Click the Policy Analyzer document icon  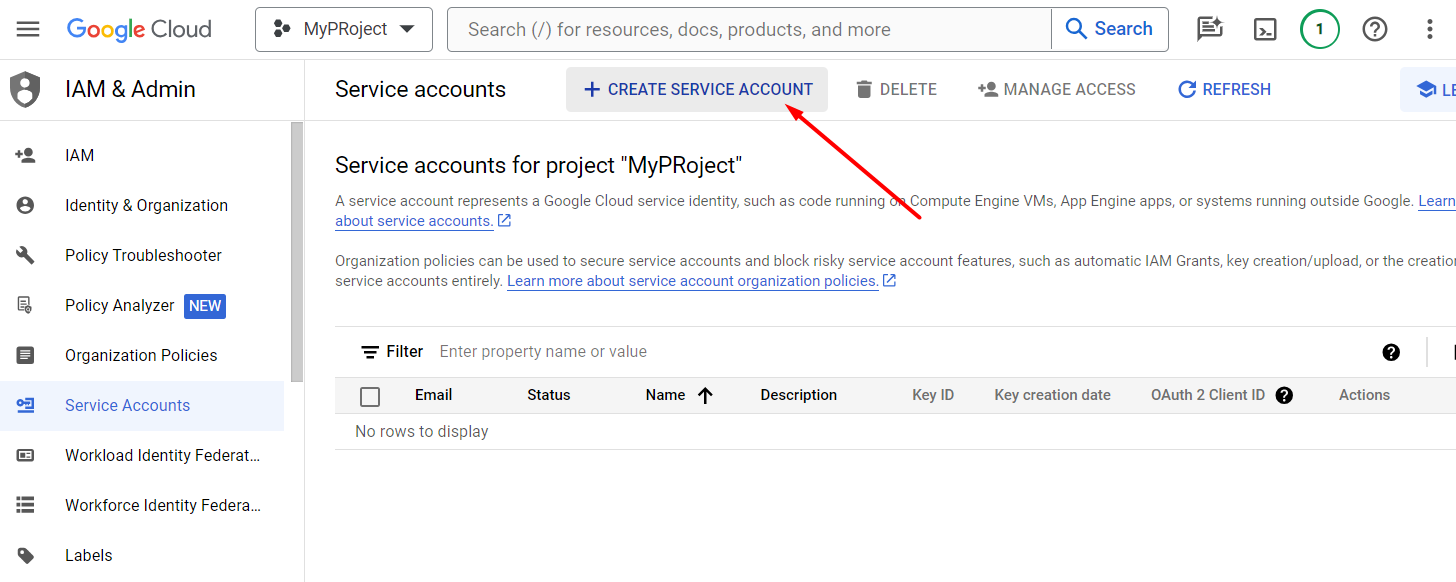[25, 305]
